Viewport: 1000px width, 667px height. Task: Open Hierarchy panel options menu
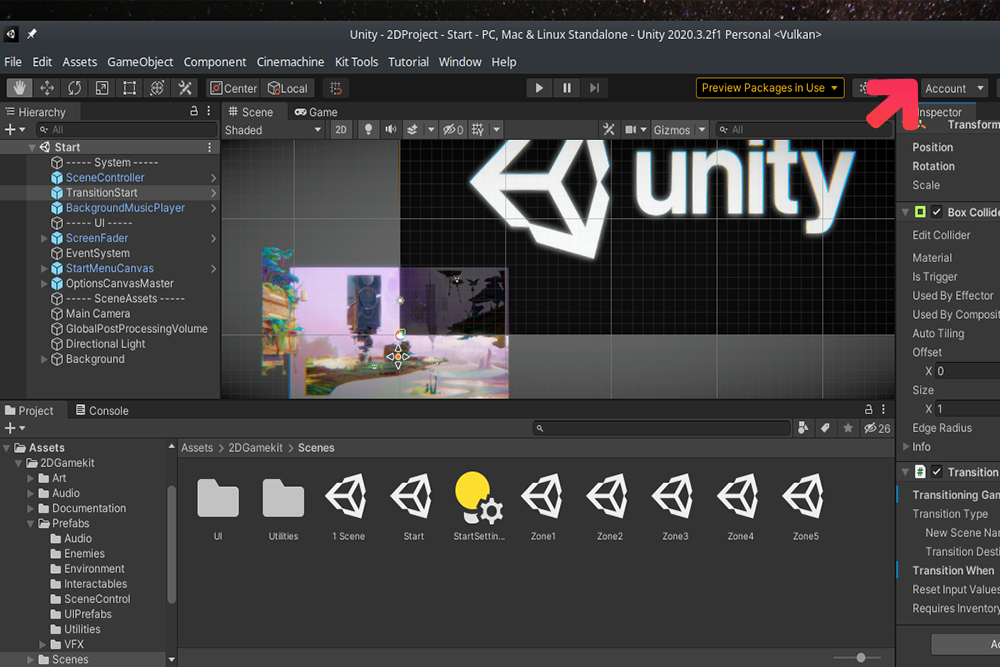click(209, 111)
